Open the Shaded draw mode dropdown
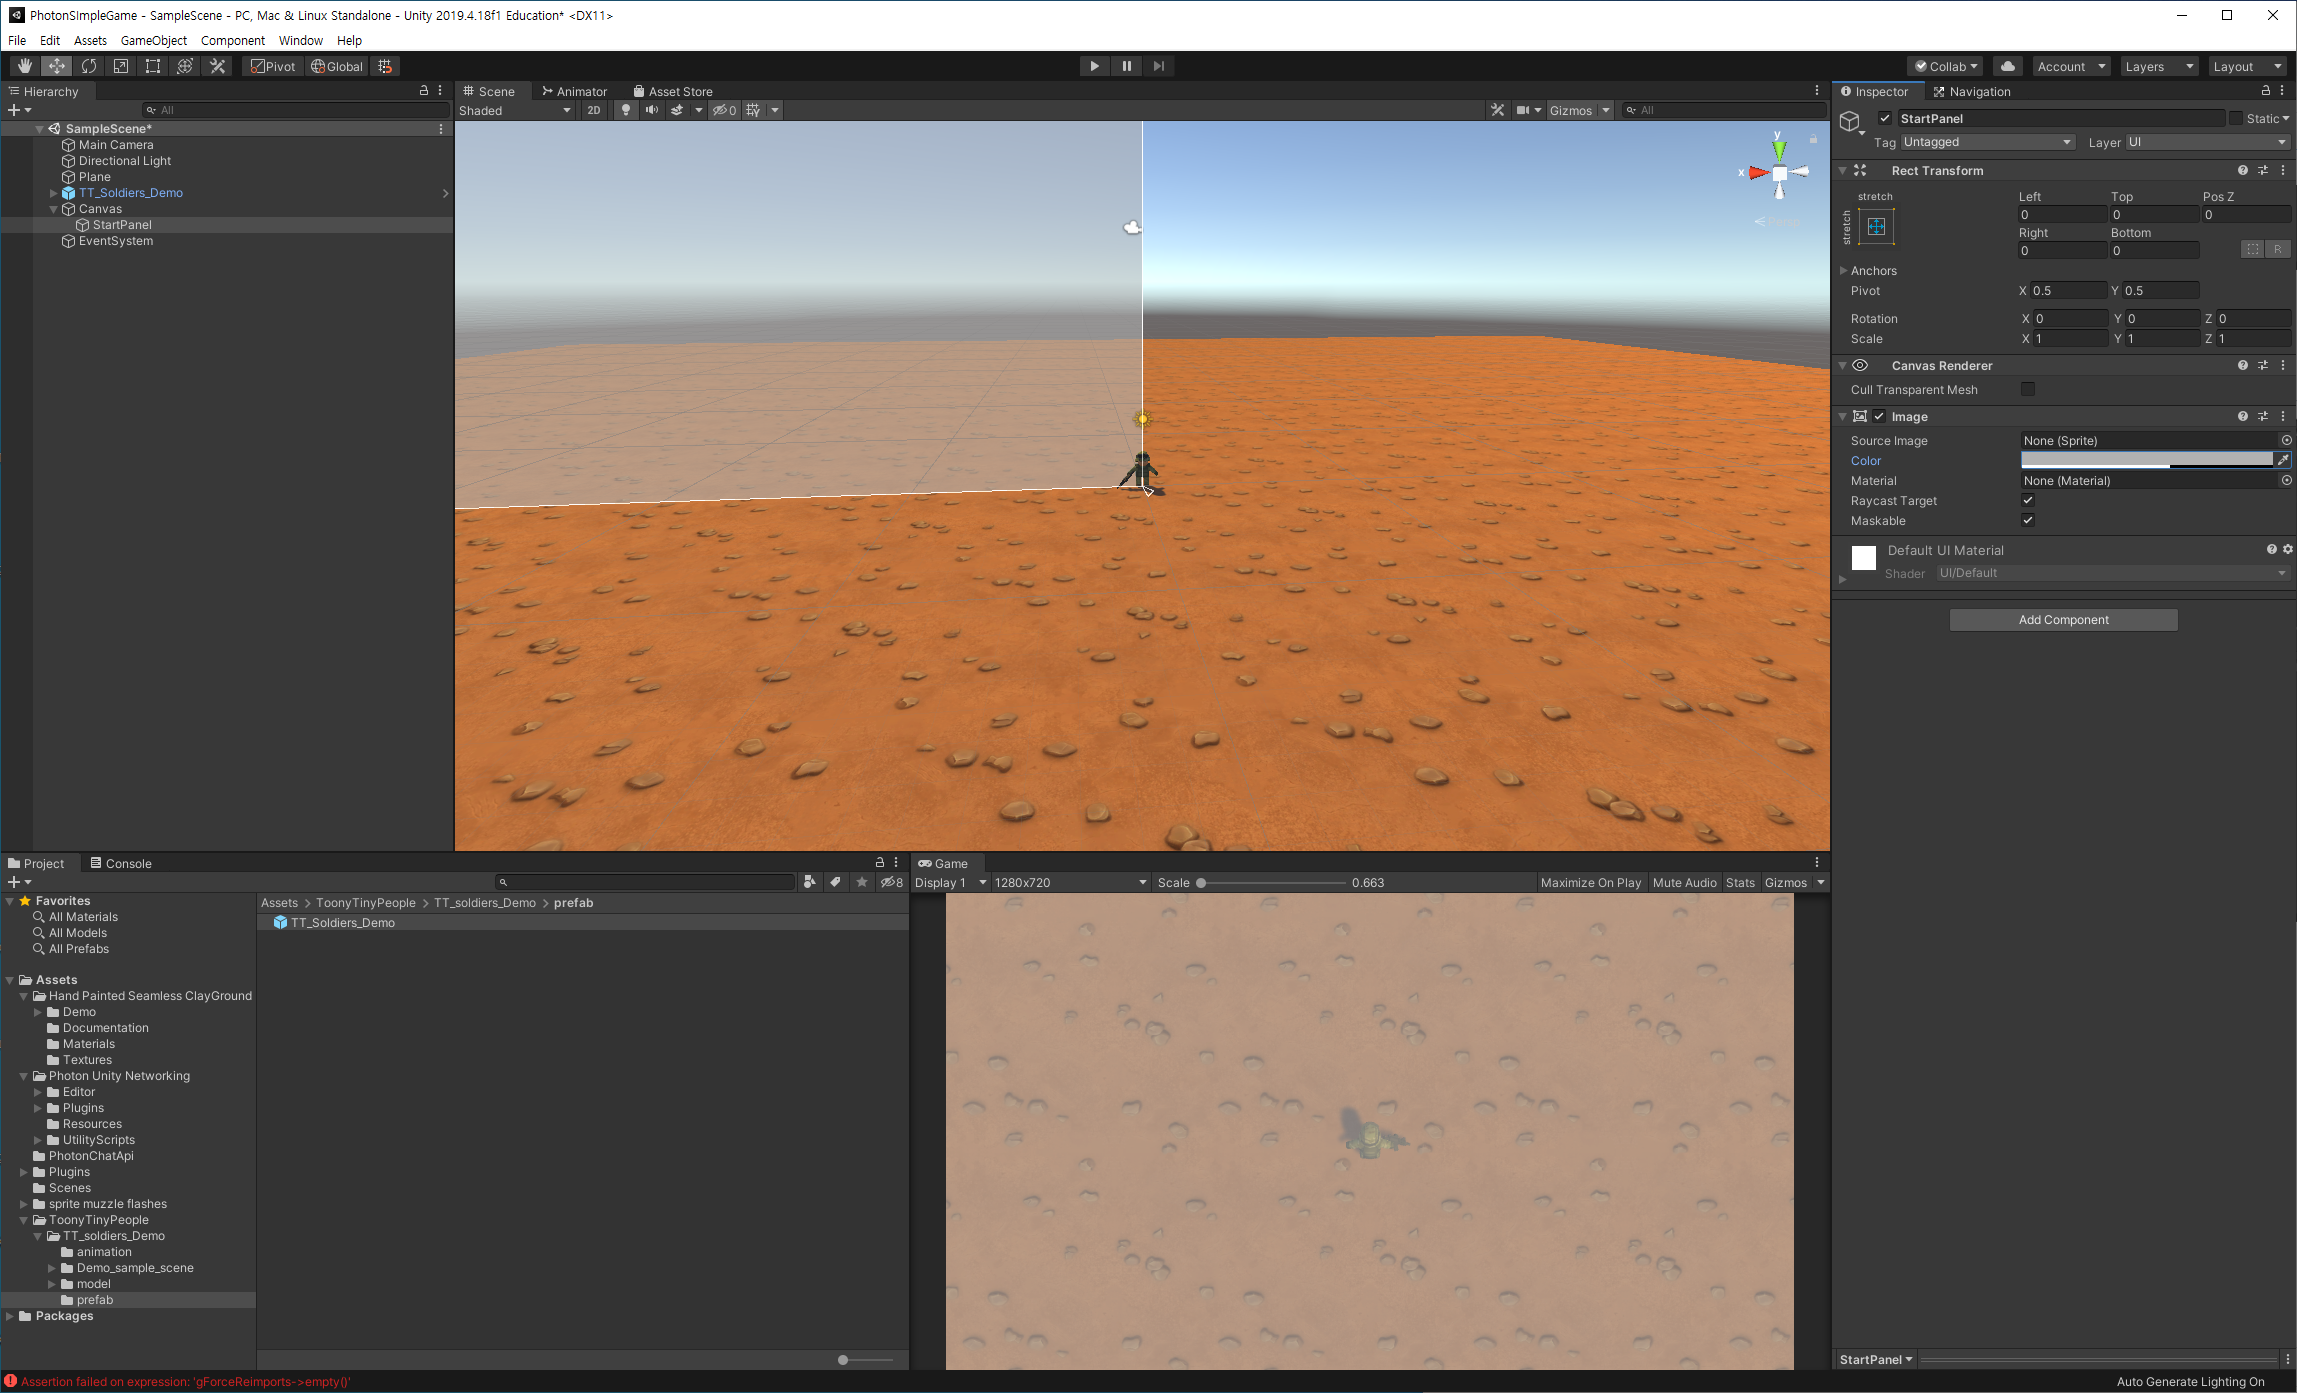 click(514, 110)
